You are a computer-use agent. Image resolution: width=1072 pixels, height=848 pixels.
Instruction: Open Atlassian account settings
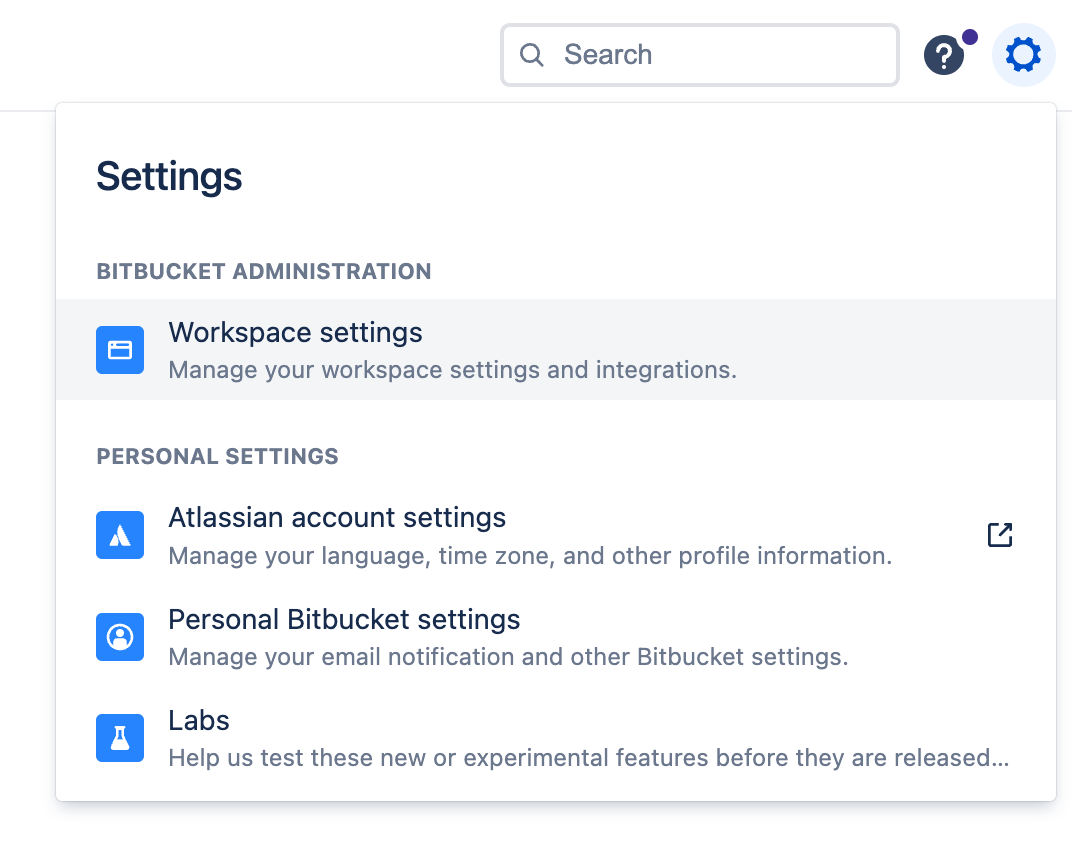tap(337, 517)
